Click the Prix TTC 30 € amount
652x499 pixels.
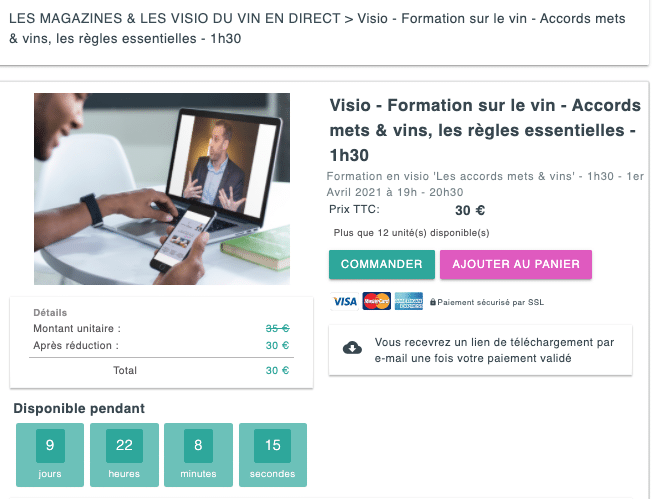(470, 210)
